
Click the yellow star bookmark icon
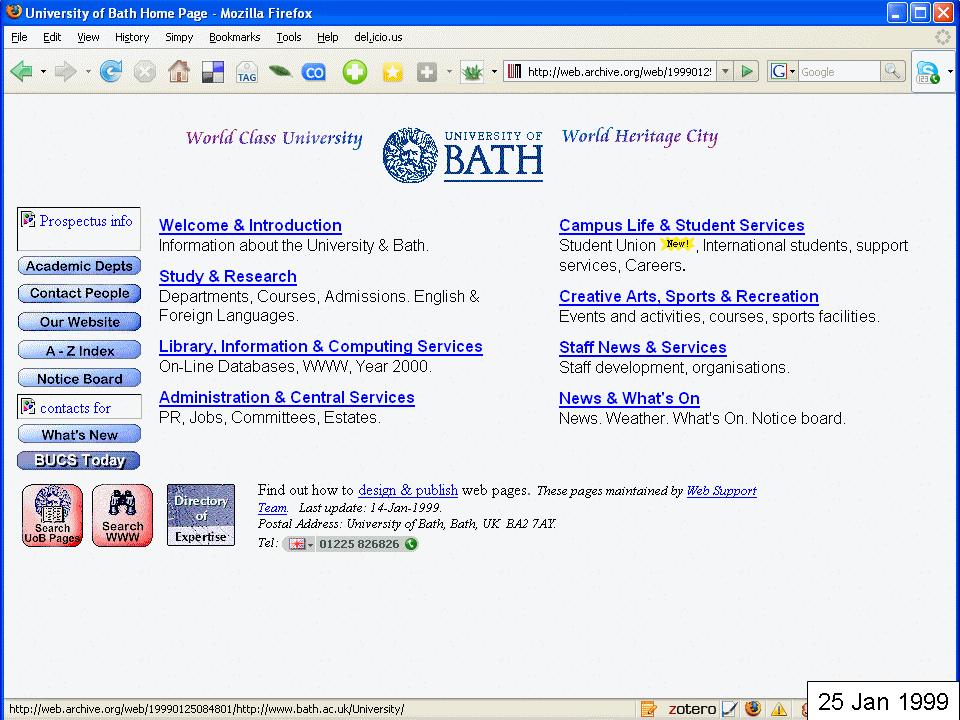pos(392,72)
